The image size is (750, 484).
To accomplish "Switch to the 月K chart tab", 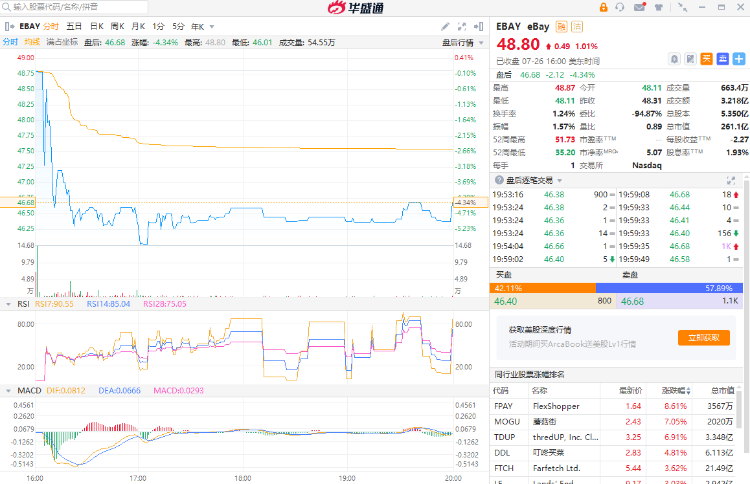I will pos(138,26).
